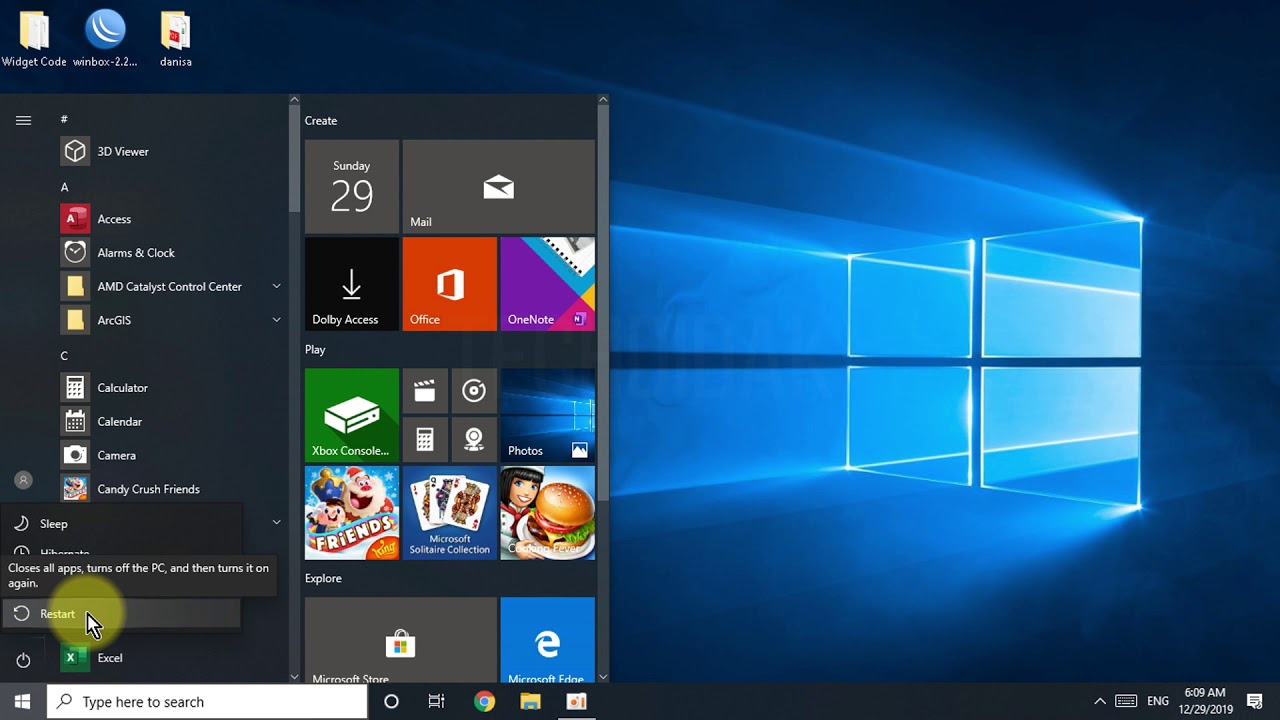Collapse the chevron beside the Sleep row
Viewport: 1280px width, 720px height.
tap(277, 522)
